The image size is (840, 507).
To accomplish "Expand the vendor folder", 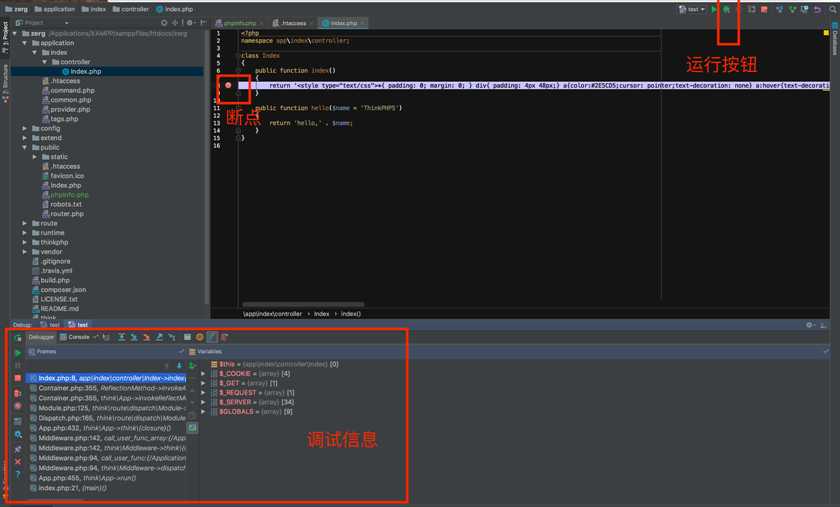I will (25, 252).
